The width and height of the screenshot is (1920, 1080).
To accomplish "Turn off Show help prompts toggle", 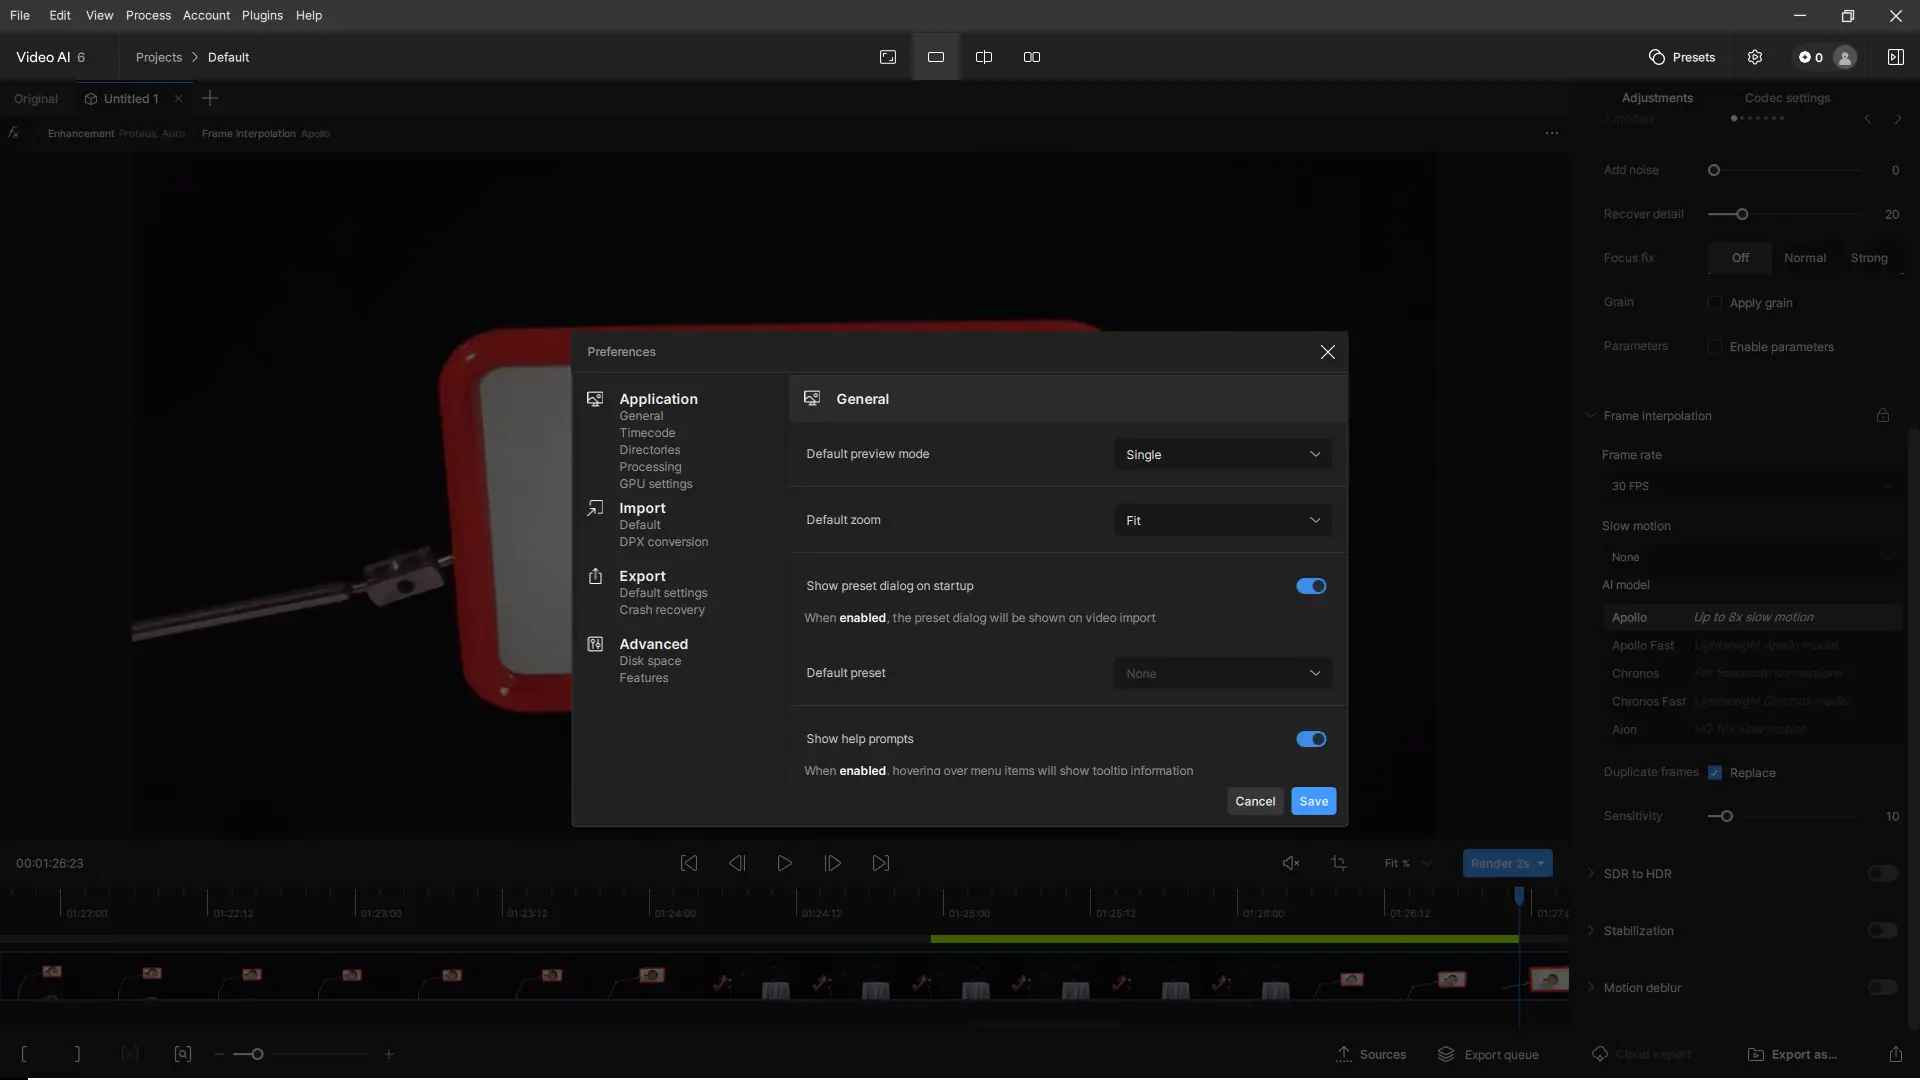I will pyautogui.click(x=1311, y=739).
